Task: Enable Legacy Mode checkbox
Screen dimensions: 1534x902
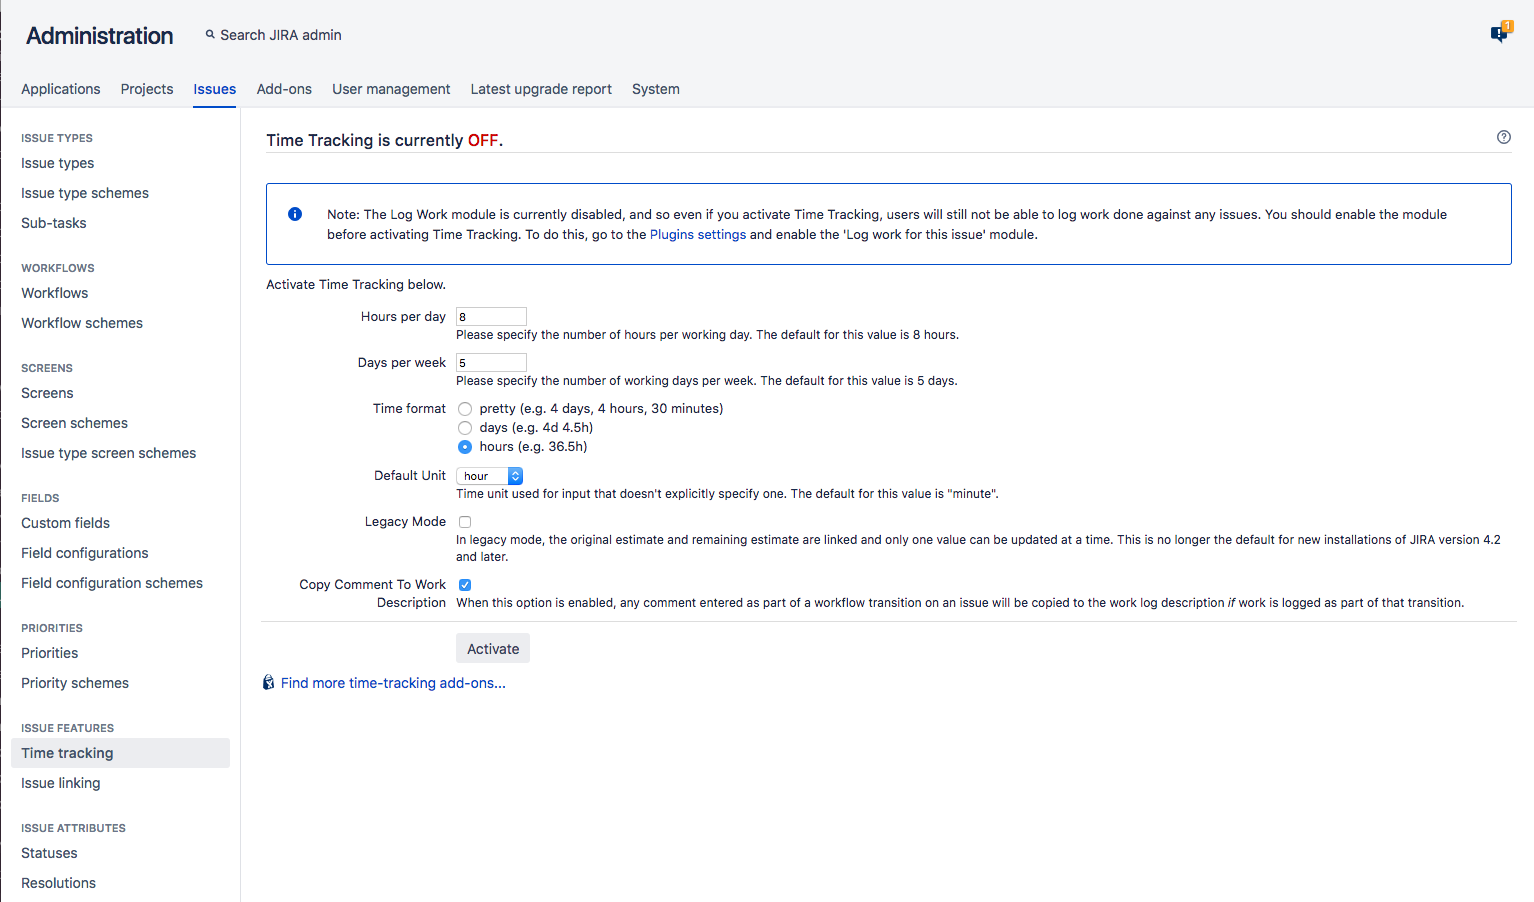Action: click(x=464, y=521)
